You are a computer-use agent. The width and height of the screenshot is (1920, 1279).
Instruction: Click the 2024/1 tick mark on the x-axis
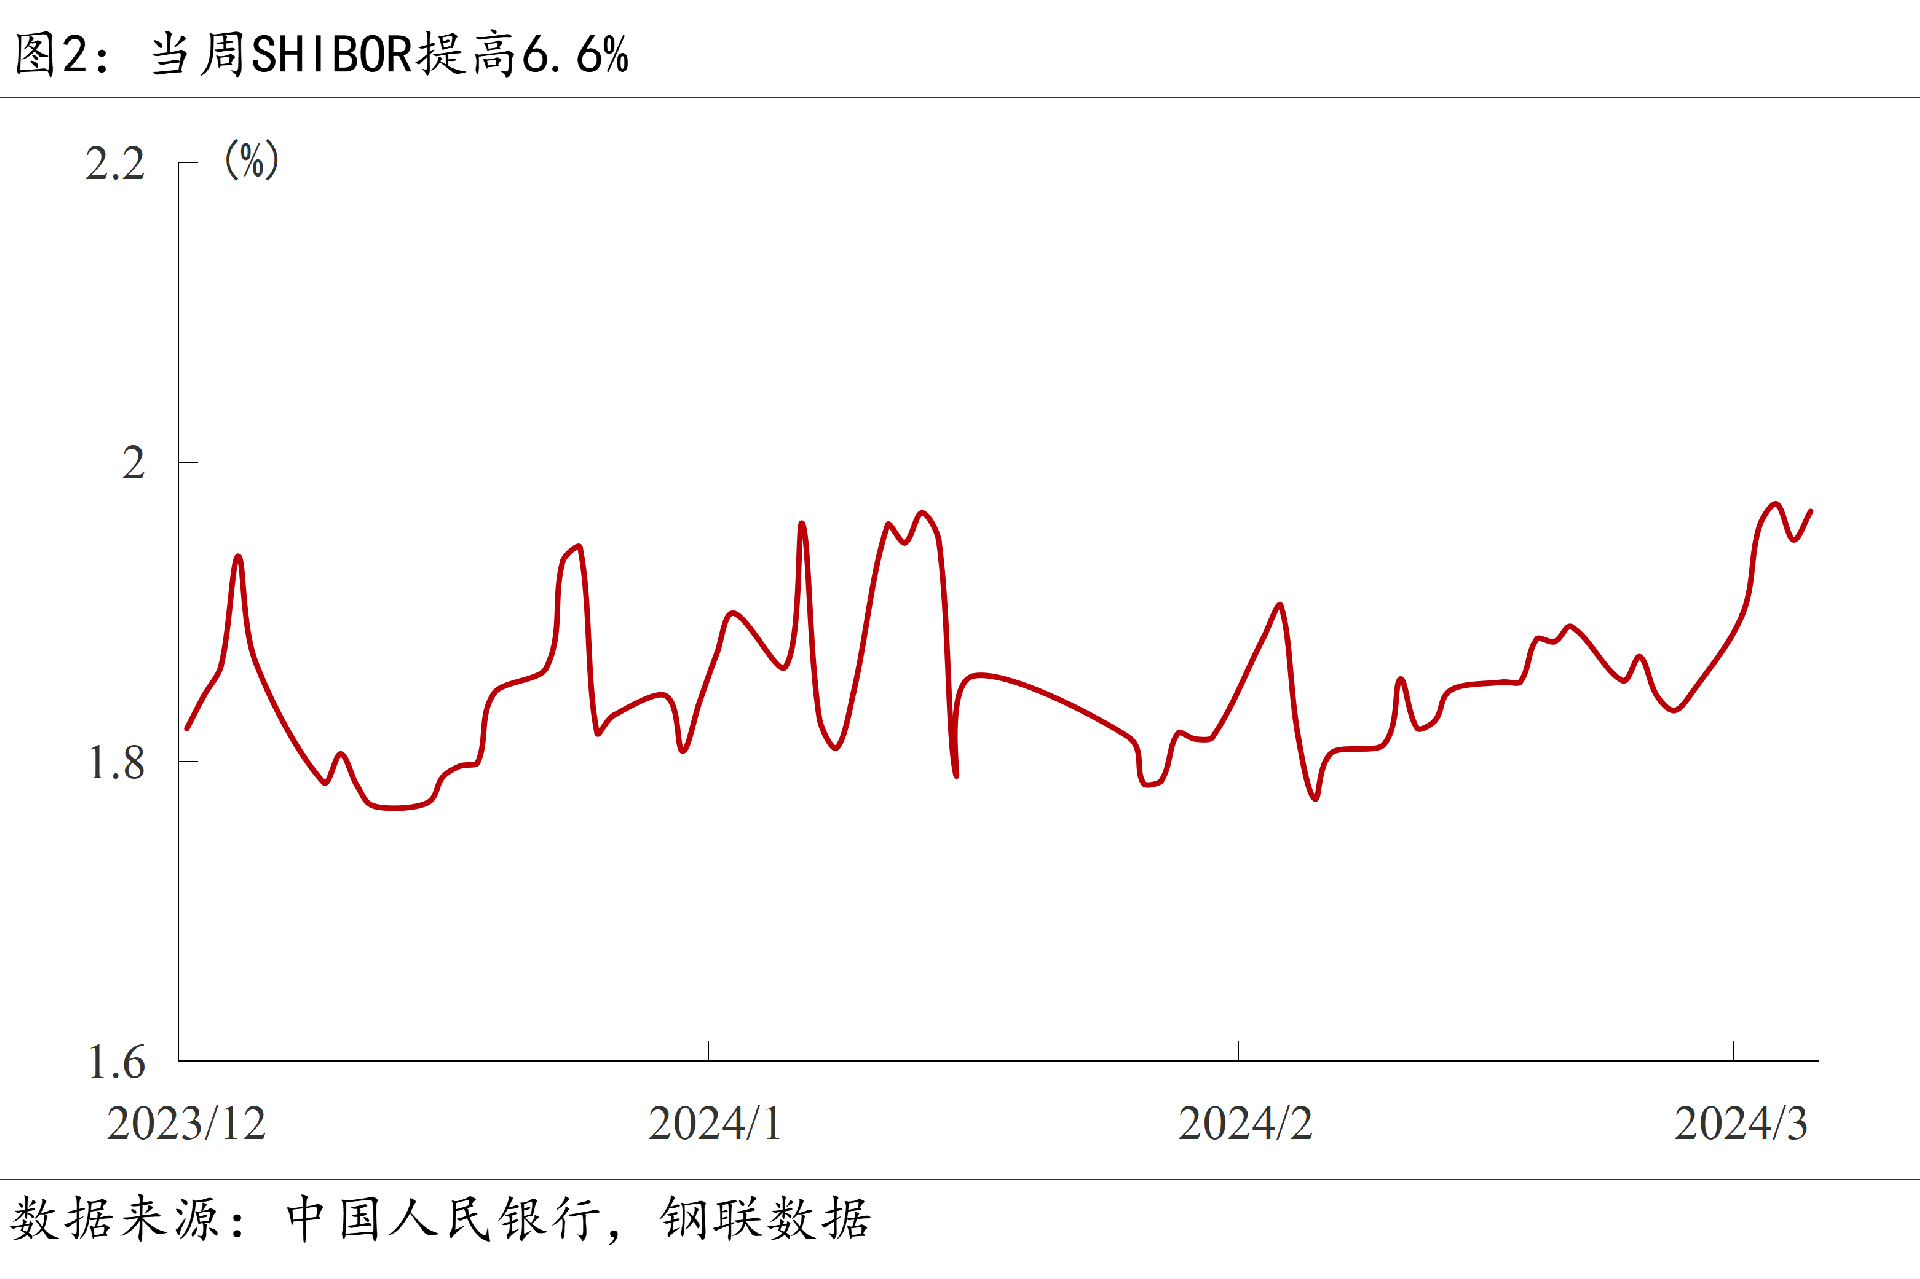708,1050
